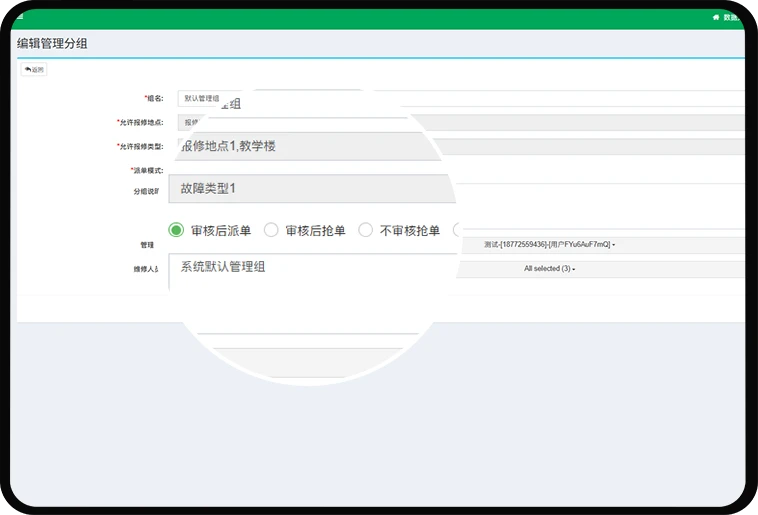Viewport: 758px width, 515px height.
Task: Click the home icon in the green header
Action: click(x=715, y=17)
